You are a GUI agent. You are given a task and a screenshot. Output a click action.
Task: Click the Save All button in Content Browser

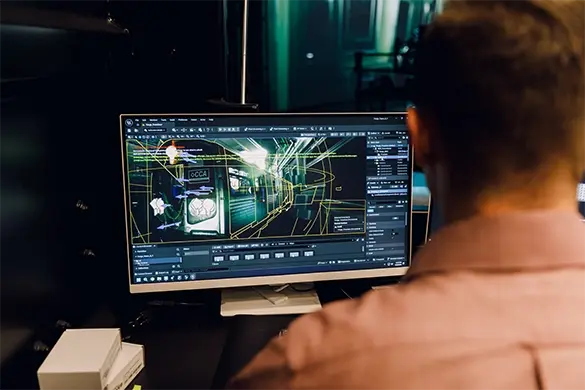pos(243,247)
